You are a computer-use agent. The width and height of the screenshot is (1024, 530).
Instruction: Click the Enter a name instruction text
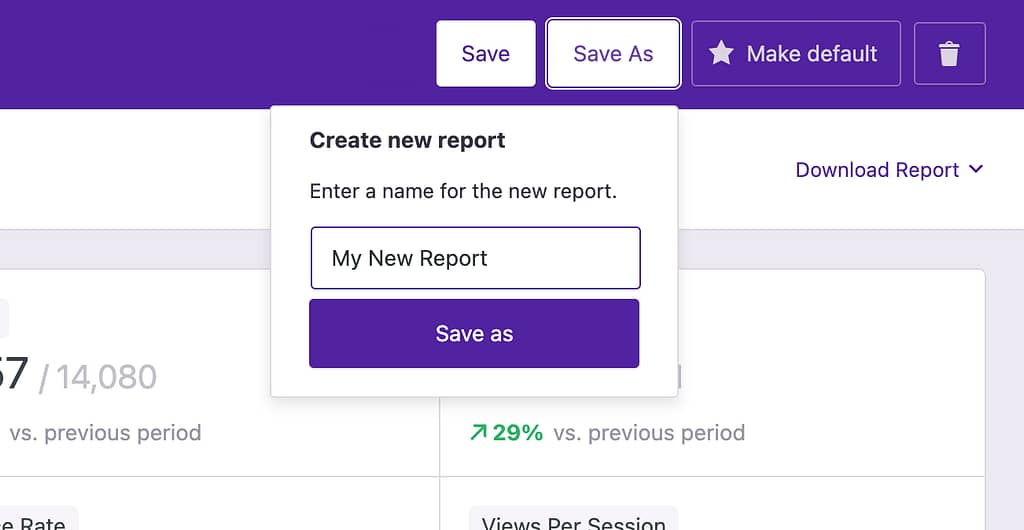tap(463, 191)
